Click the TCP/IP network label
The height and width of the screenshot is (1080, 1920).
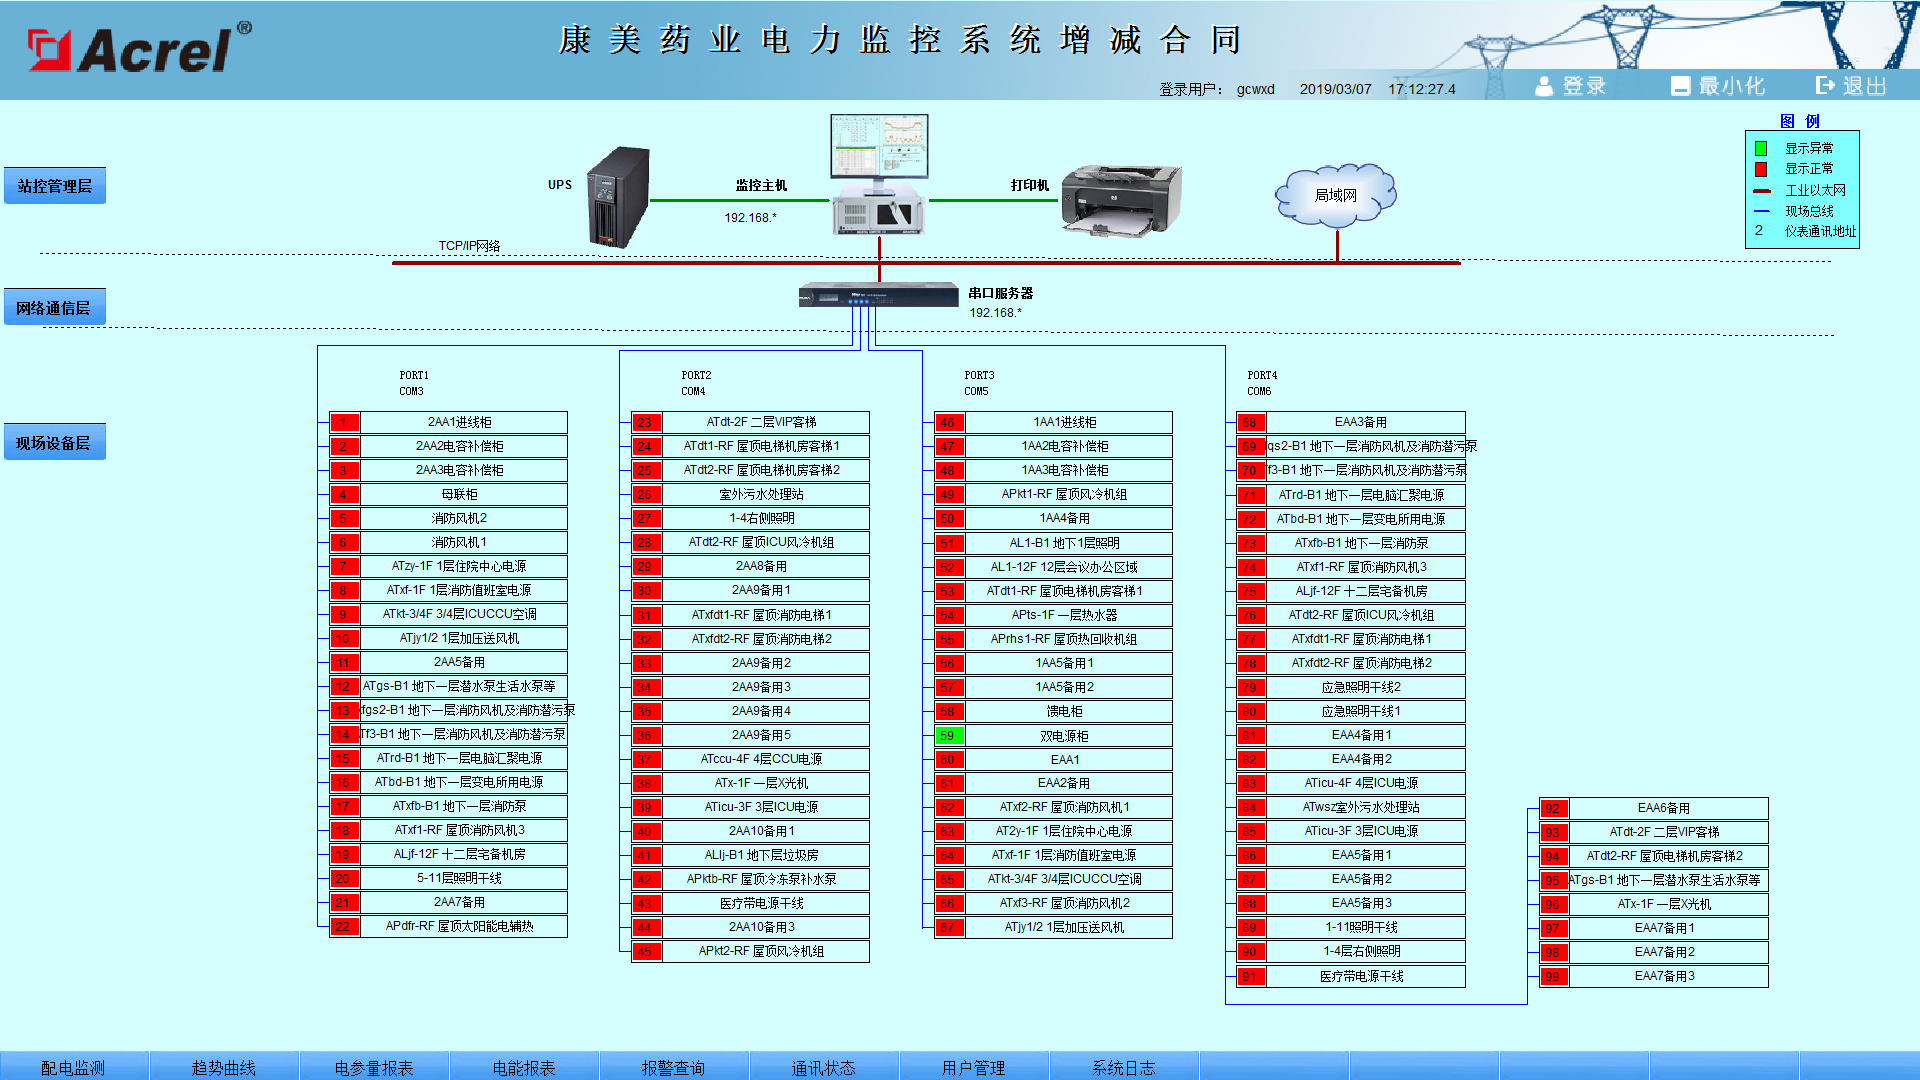(x=469, y=245)
